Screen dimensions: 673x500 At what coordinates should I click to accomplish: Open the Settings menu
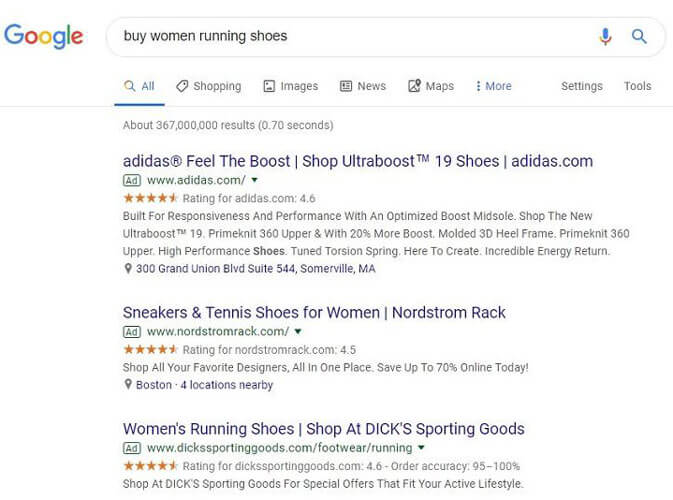click(581, 86)
